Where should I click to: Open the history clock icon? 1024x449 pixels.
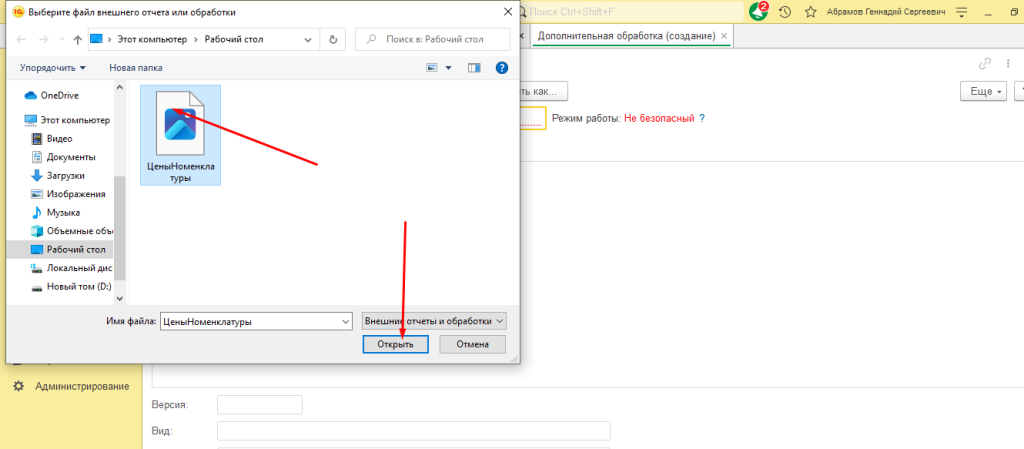point(785,12)
